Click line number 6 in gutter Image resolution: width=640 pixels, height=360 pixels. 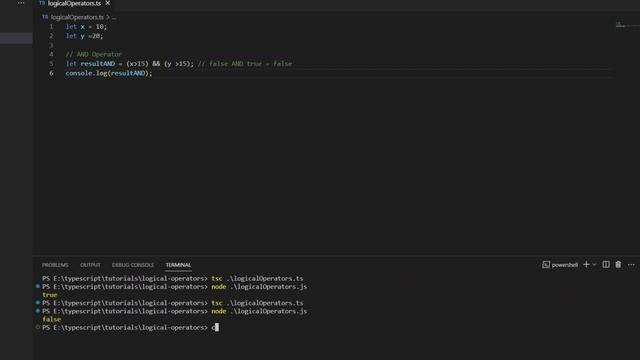tap(51, 73)
